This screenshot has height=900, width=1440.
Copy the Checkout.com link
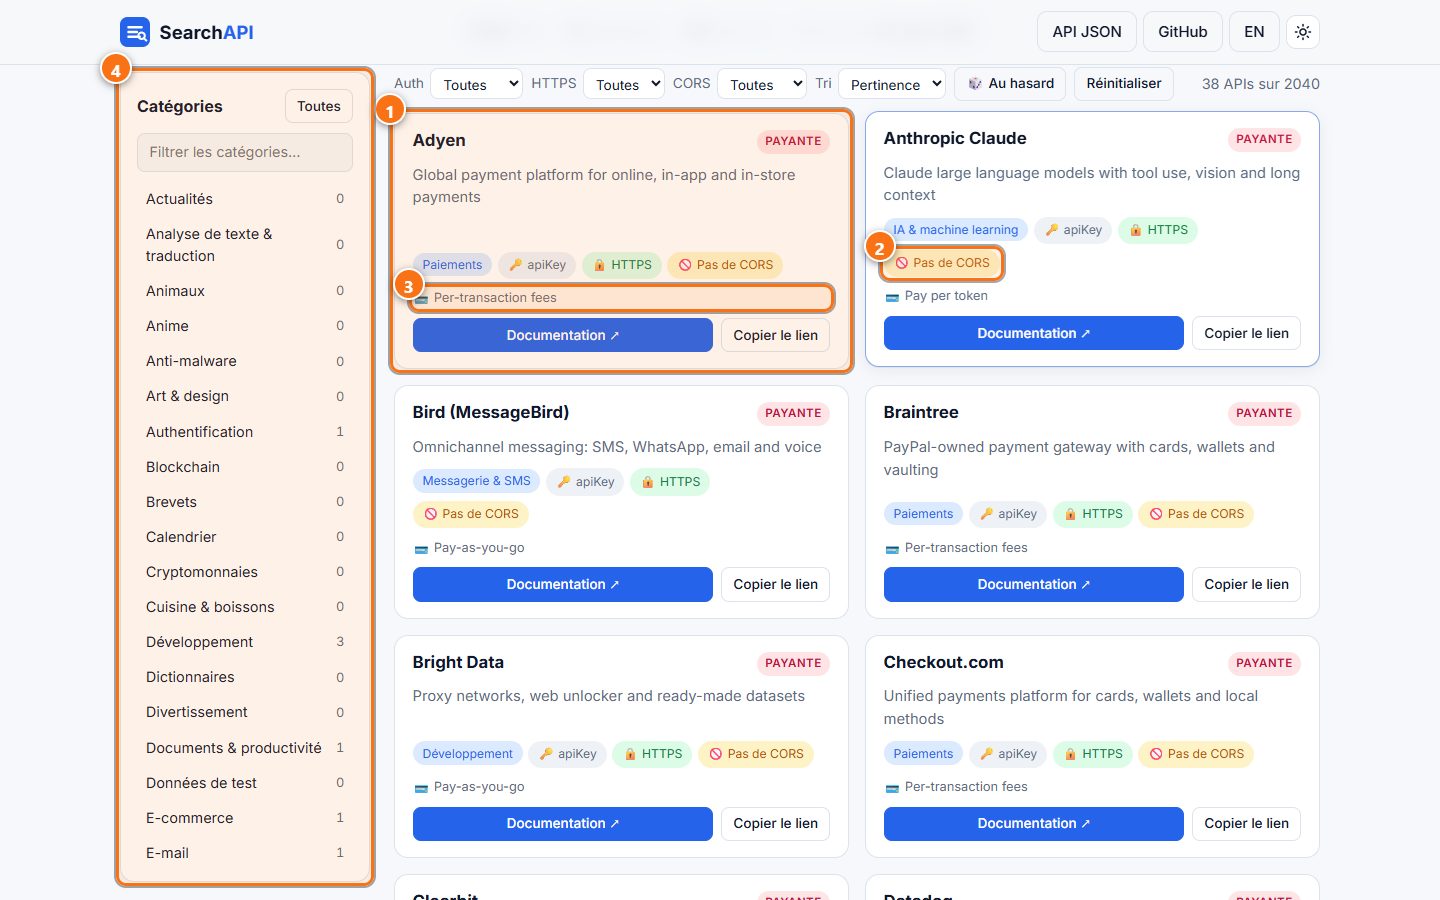(x=1246, y=823)
